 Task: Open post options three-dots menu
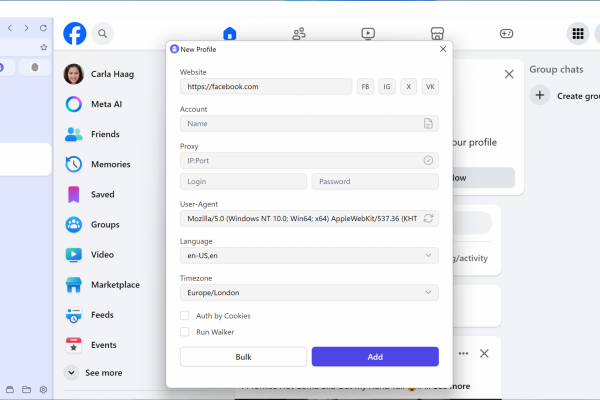tap(463, 353)
